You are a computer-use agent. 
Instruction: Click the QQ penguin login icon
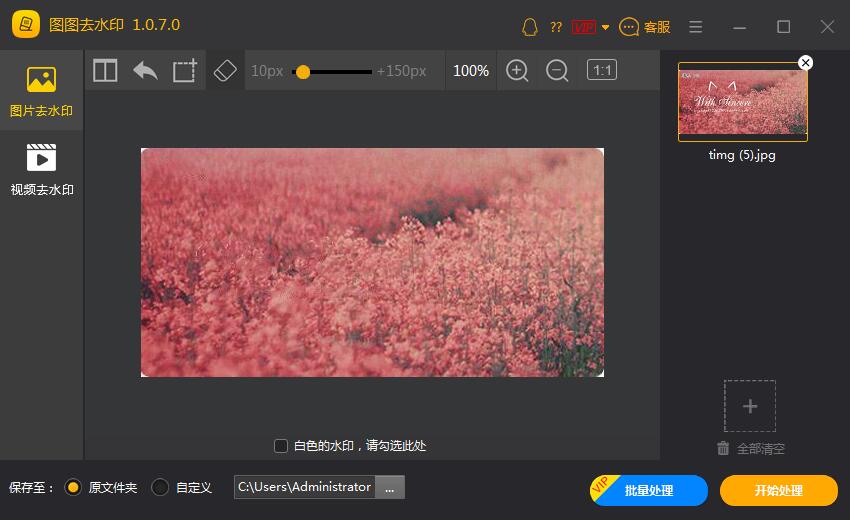(530, 27)
